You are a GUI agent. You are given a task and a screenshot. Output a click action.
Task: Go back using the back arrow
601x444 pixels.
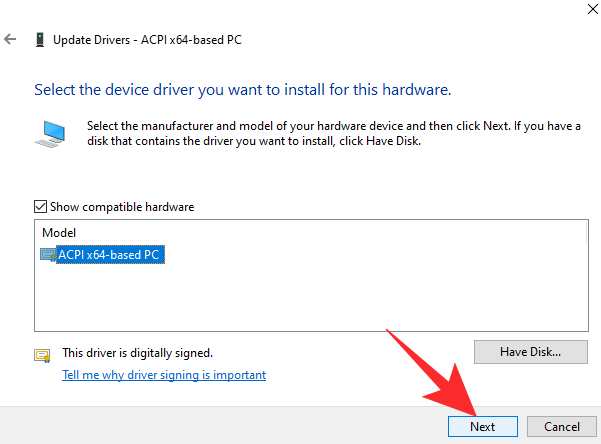click(11, 40)
